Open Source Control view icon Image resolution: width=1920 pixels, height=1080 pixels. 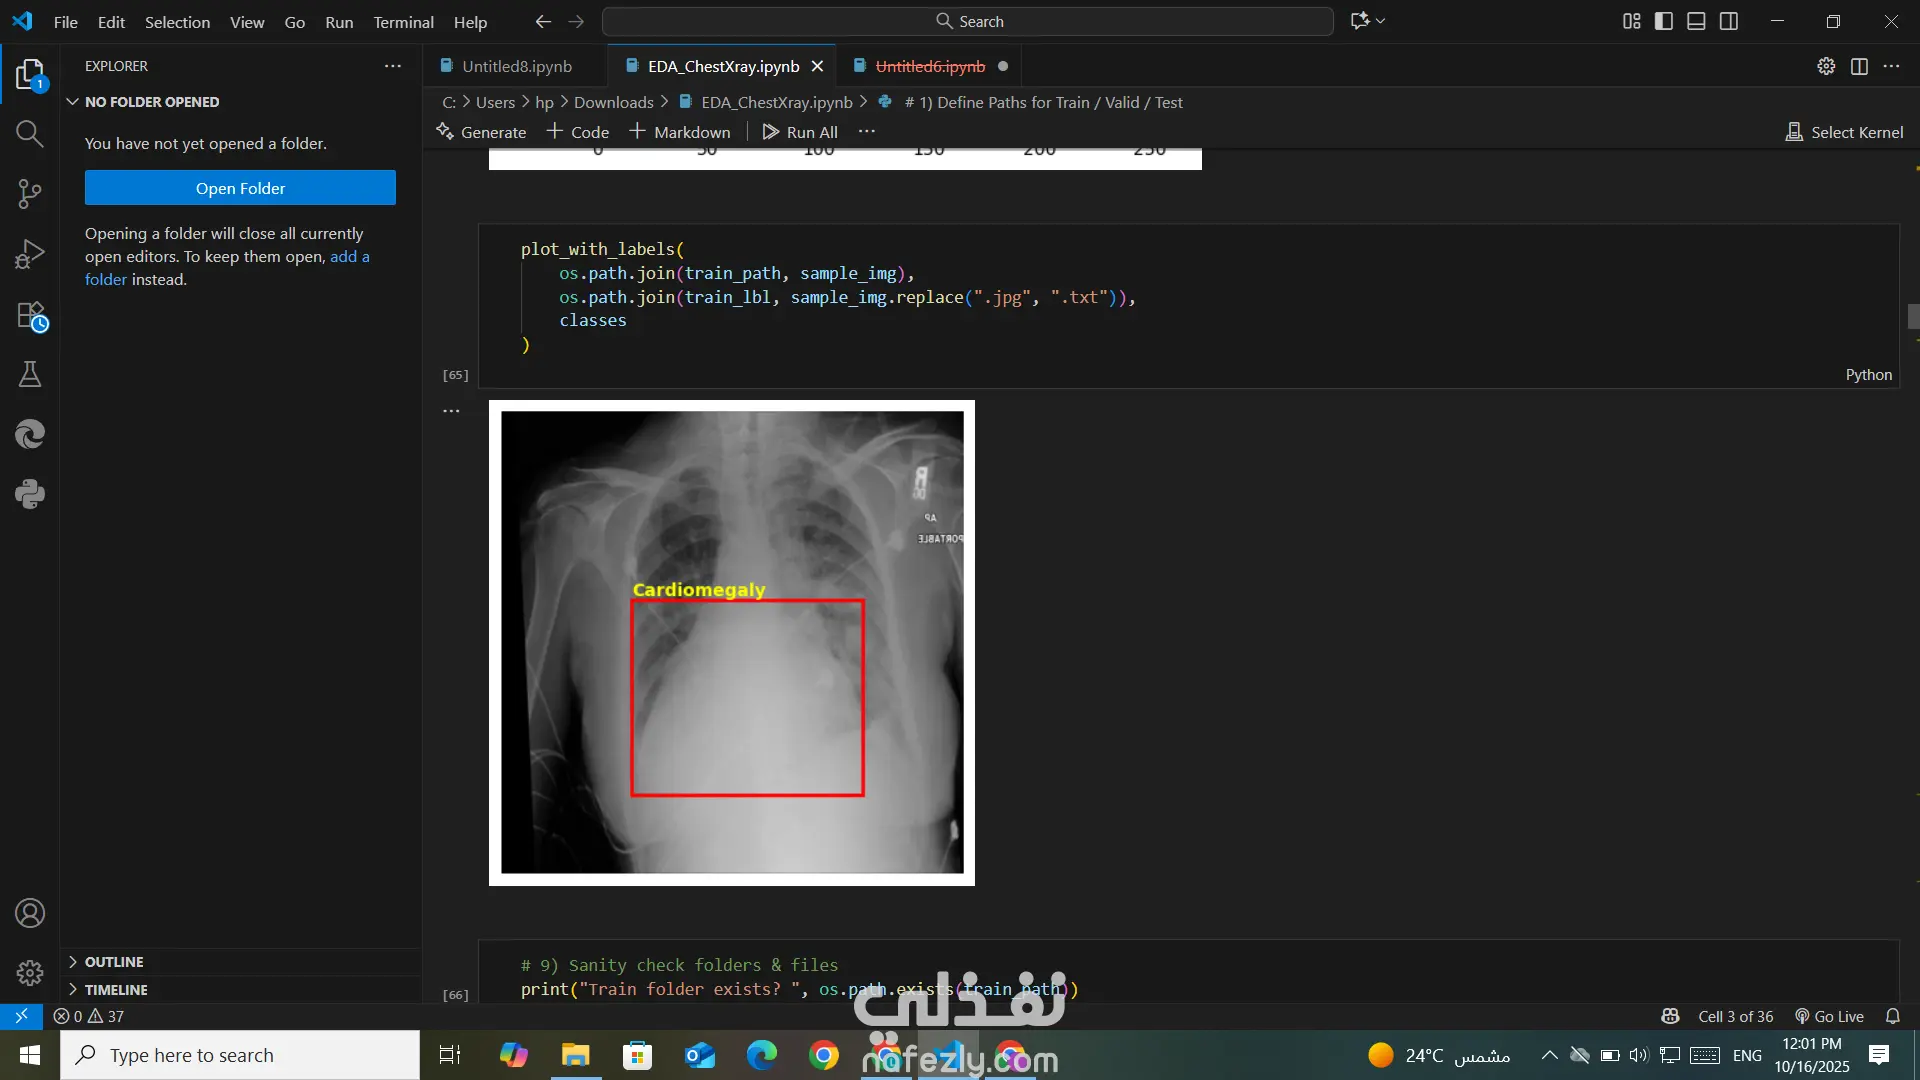(30, 194)
